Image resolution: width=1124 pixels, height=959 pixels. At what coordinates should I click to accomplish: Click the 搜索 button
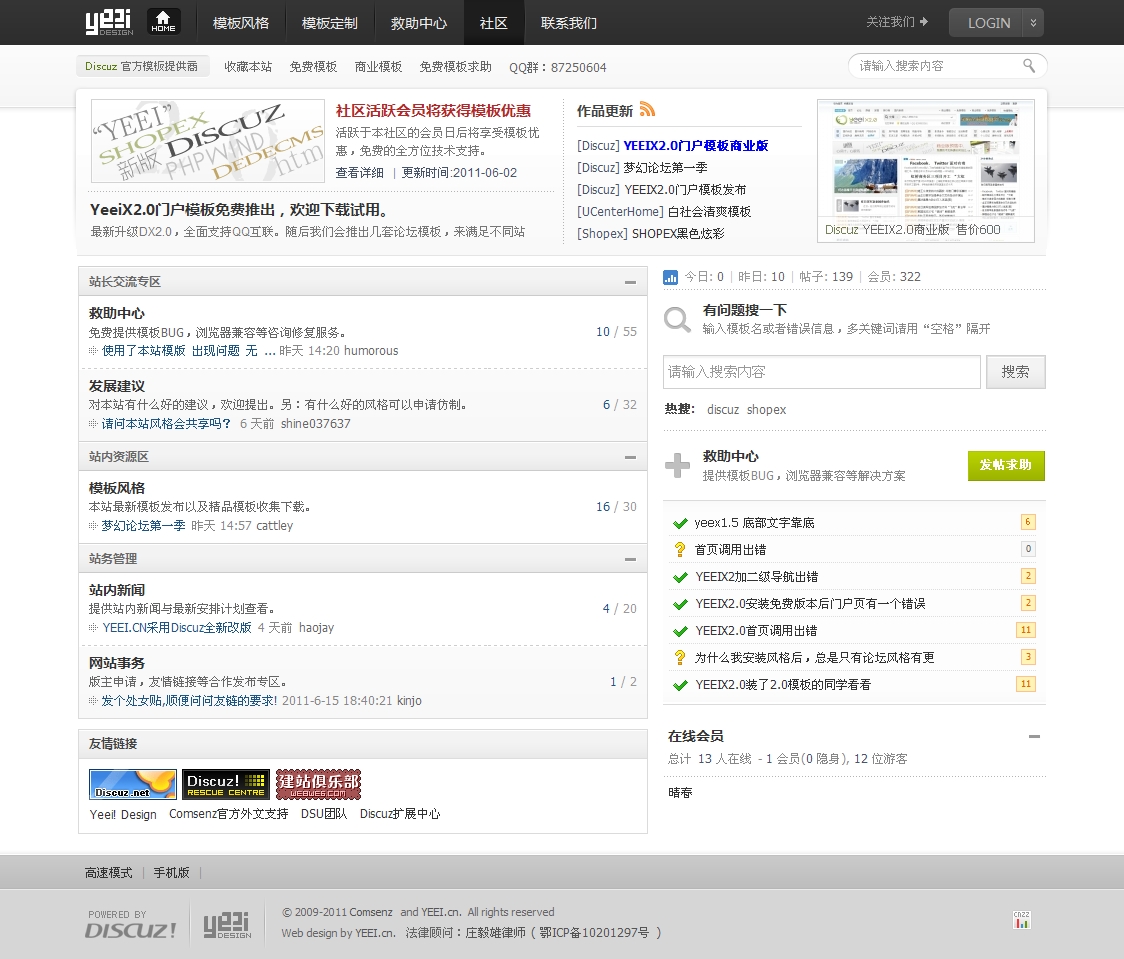click(x=1016, y=372)
